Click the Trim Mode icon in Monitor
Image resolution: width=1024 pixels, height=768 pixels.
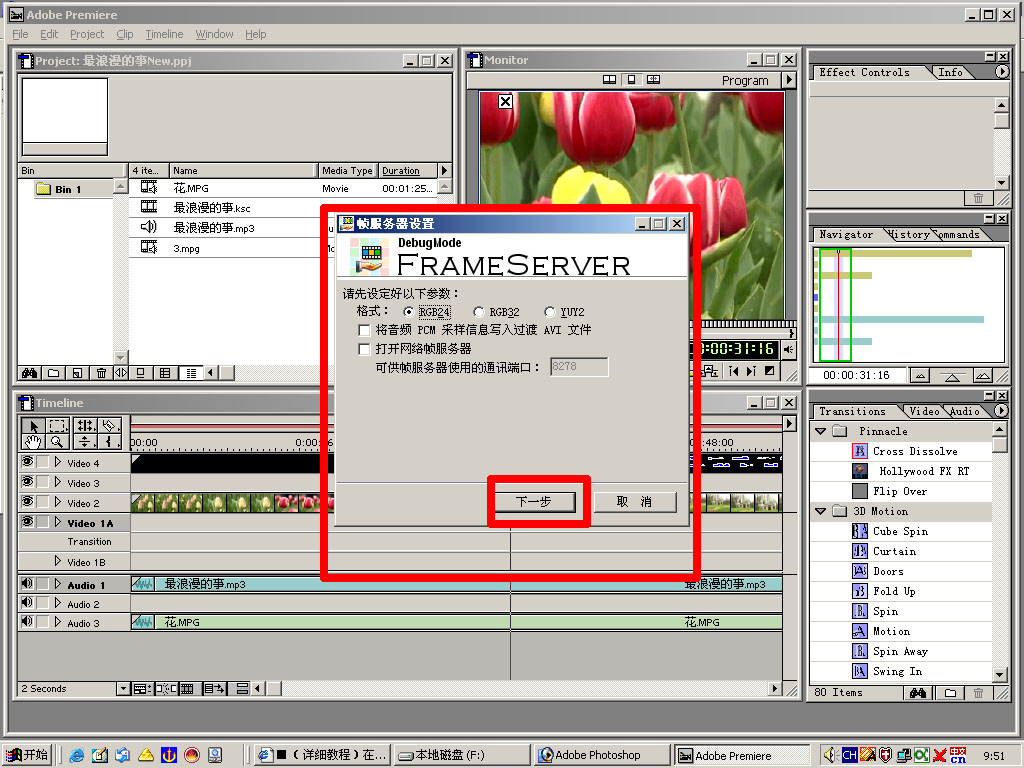point(653,80)
